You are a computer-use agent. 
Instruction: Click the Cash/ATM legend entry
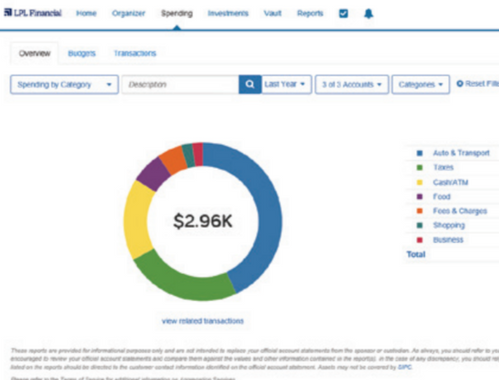click(x=450, y=182)
